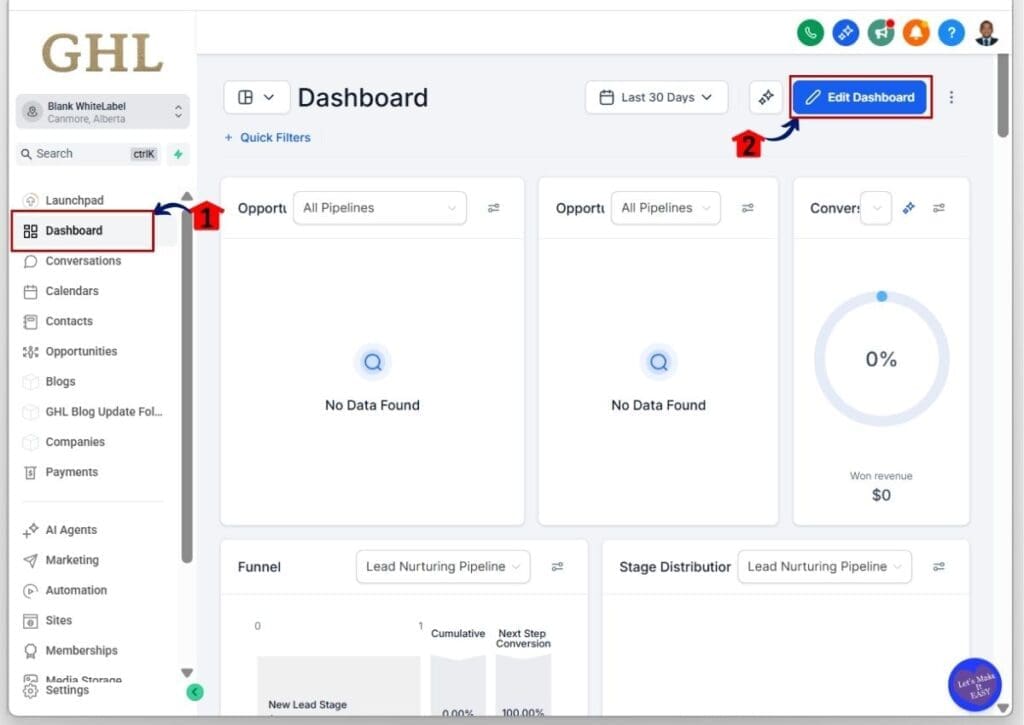Click the AI assistant sparkle icon beside Edit Dashboard
This screenshot has width=1024, height=725.
coord(766,97)
